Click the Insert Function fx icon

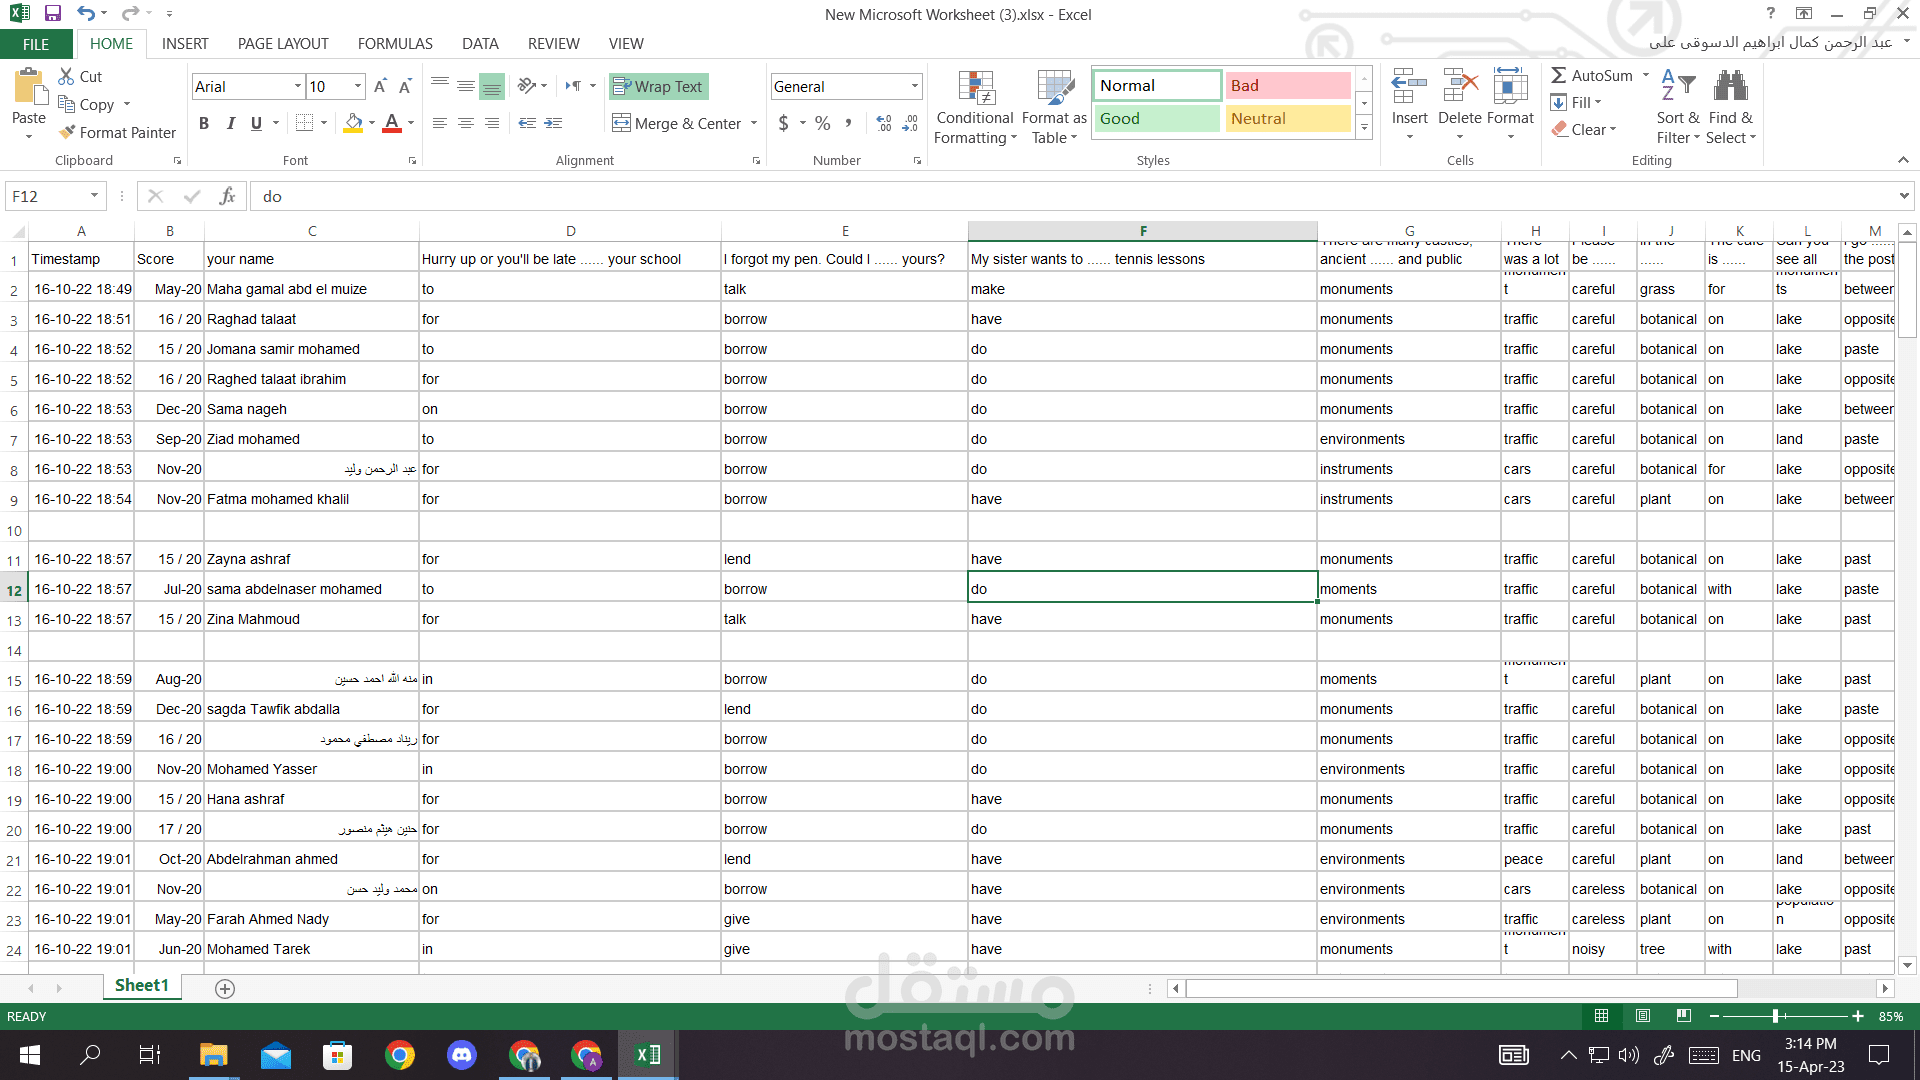coord(228,196)
